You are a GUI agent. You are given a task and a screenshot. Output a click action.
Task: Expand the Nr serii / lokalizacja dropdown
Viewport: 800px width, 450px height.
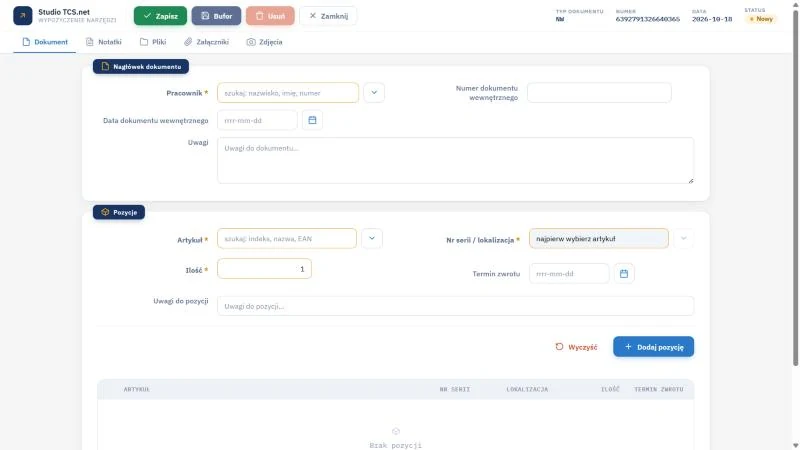tap(683, 238)
